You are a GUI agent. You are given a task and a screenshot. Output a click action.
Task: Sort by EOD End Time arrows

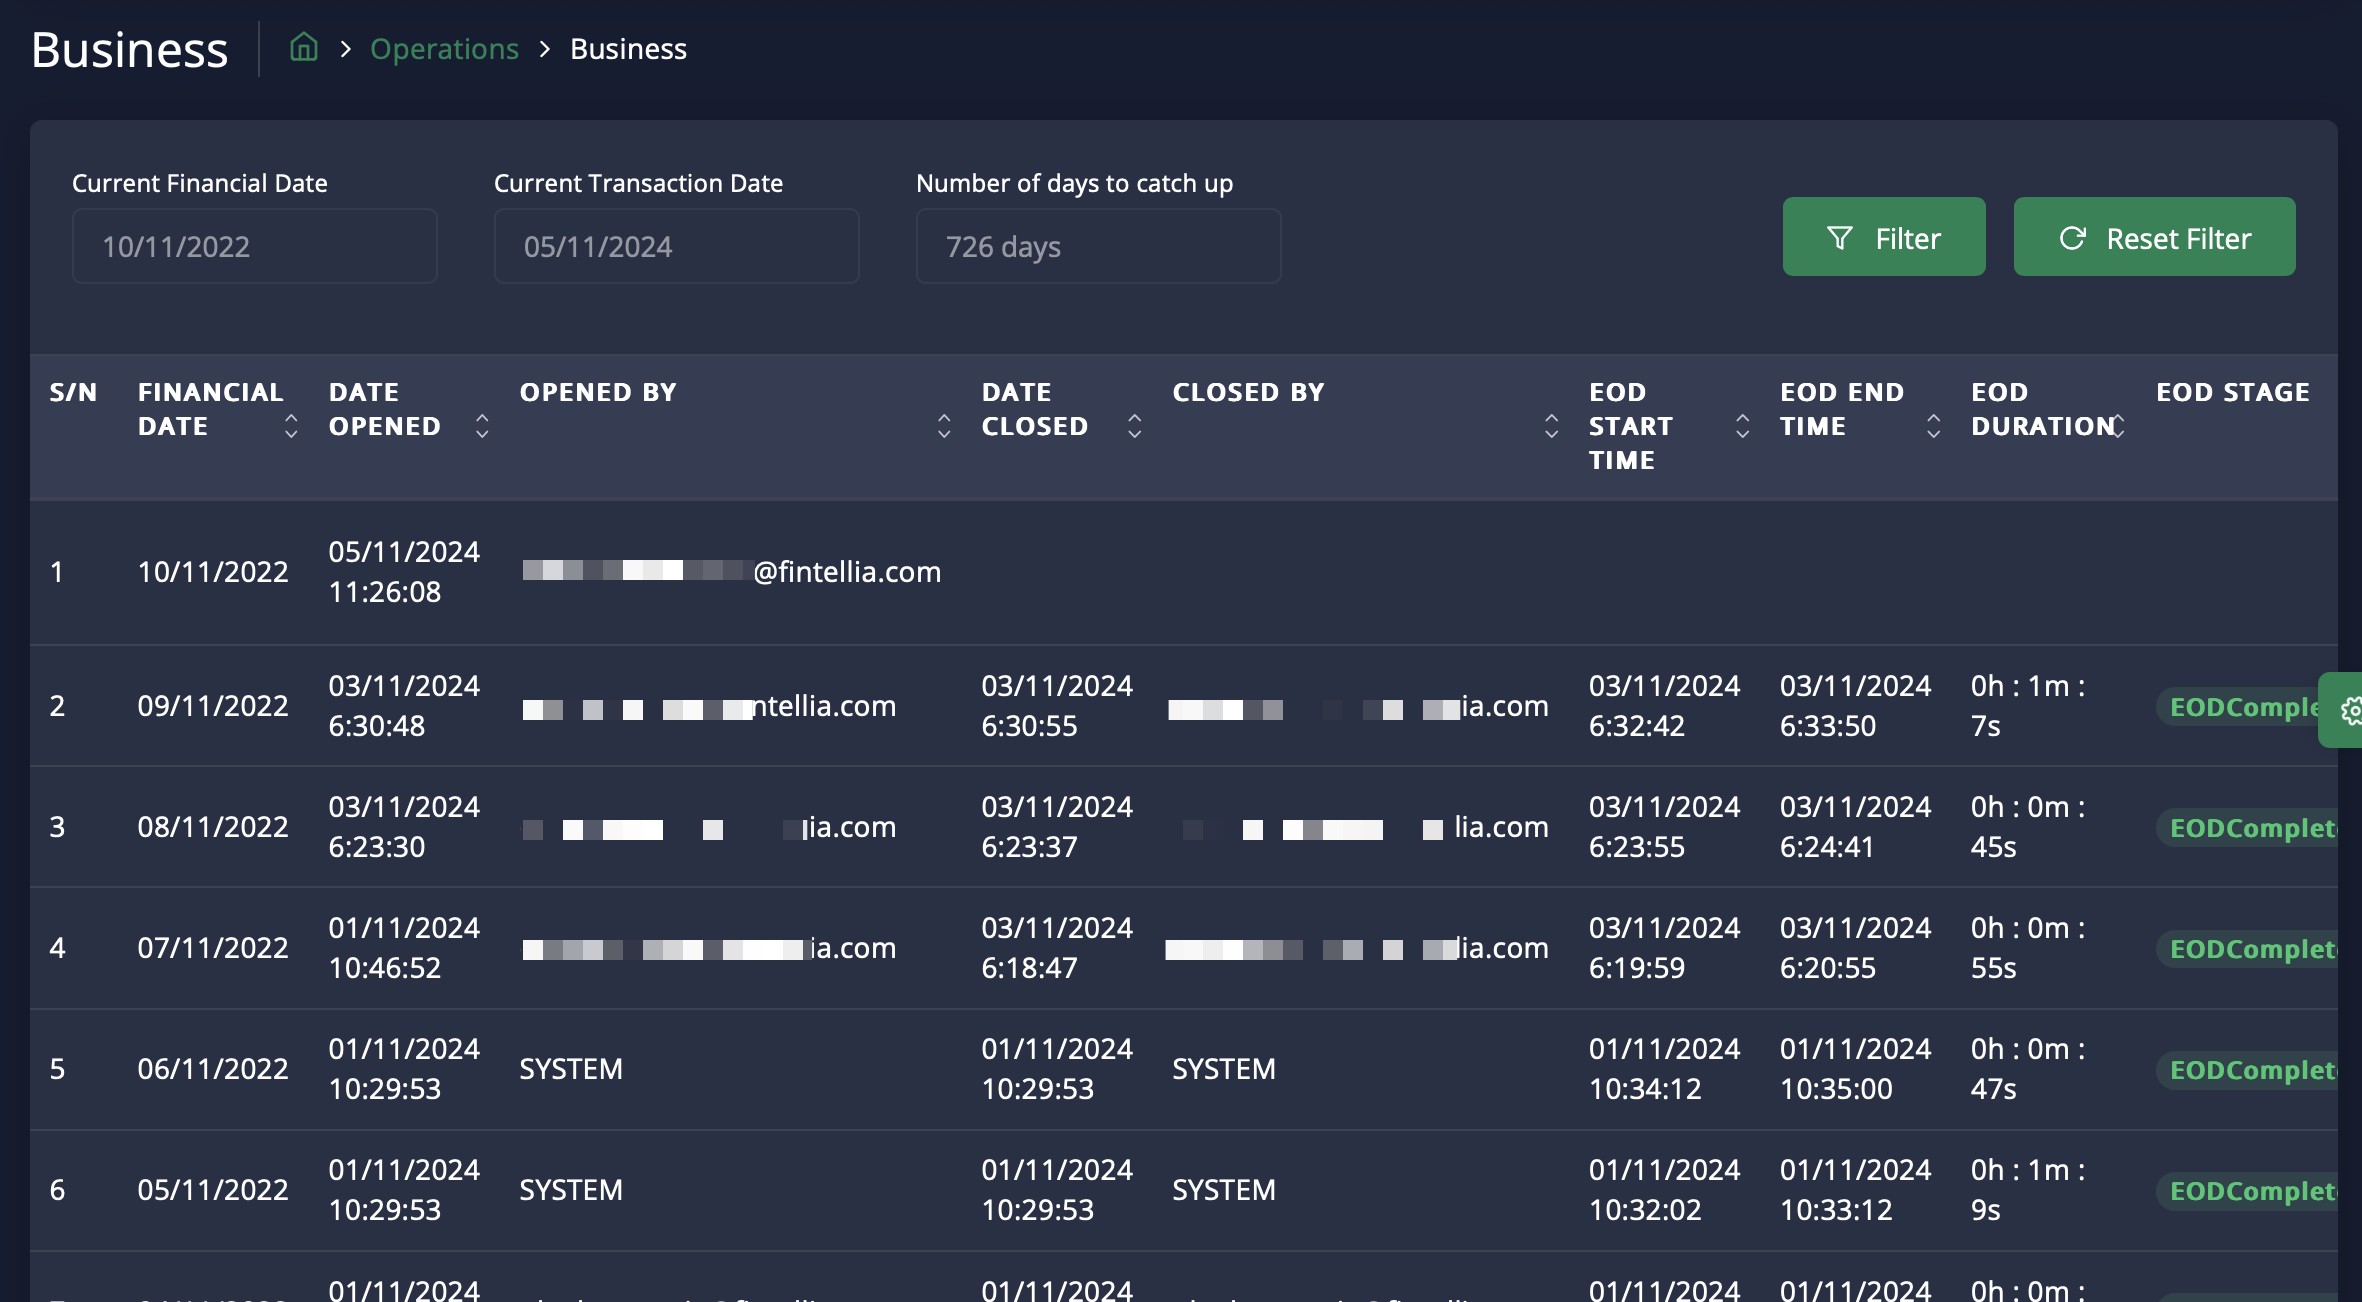pyautogui.click(x=1933, y=426)
